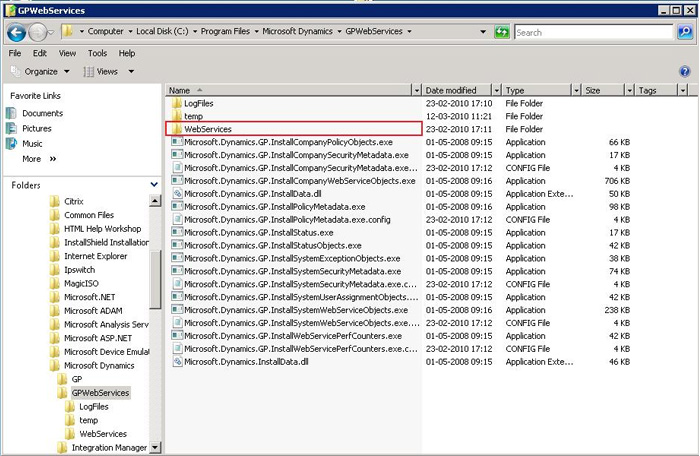Click Computer in the address breadcrumb
Image resolution: width=700 pixels, height=456 pixels.
pos(105,31)
